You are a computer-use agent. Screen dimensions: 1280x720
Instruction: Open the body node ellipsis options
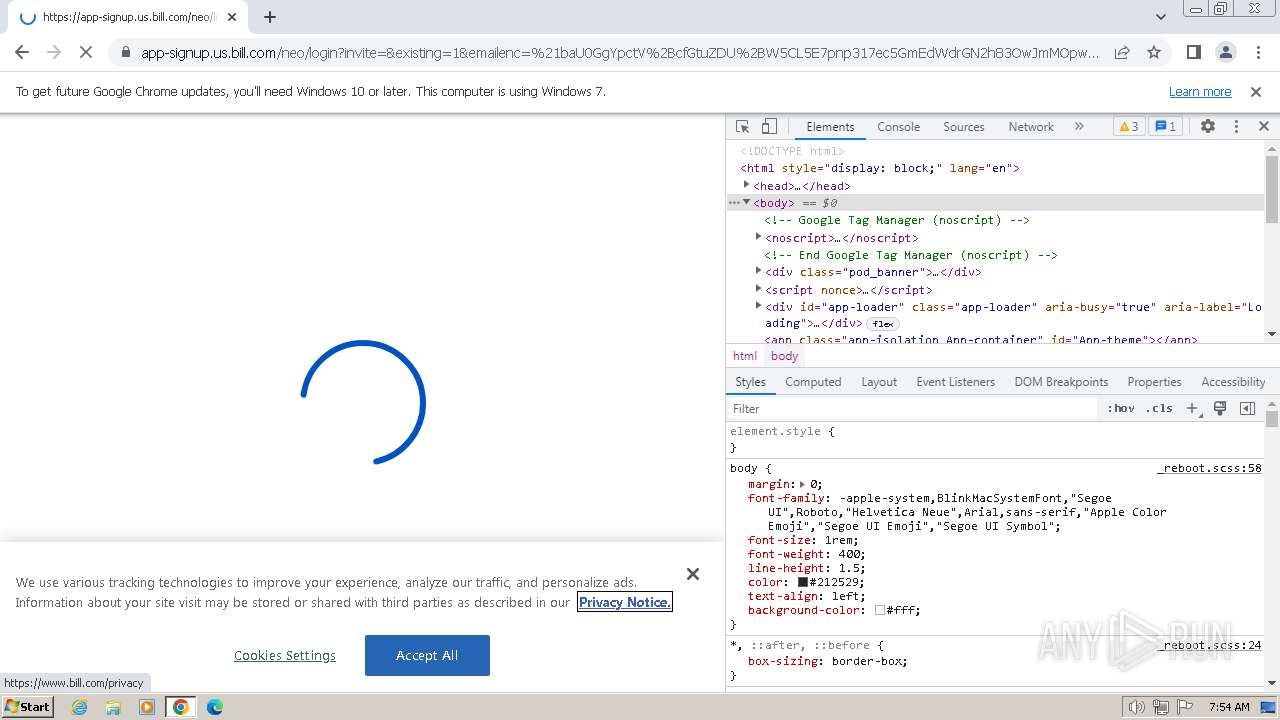734,202
